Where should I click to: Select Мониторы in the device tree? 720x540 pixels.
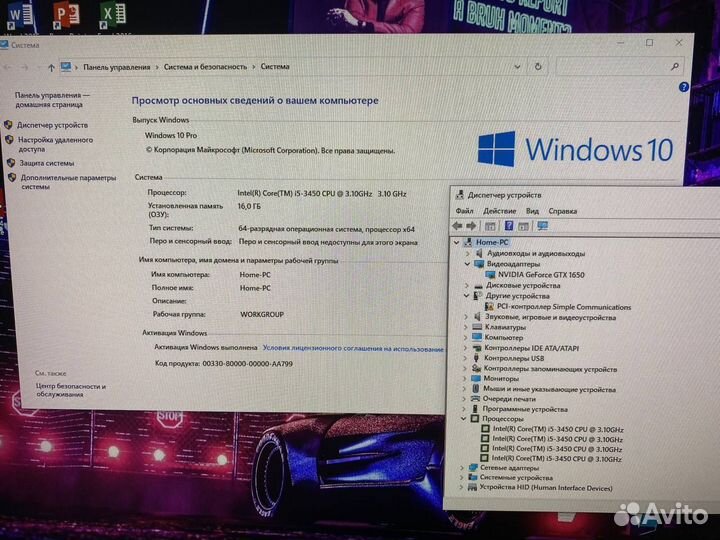tap(501, 379)
